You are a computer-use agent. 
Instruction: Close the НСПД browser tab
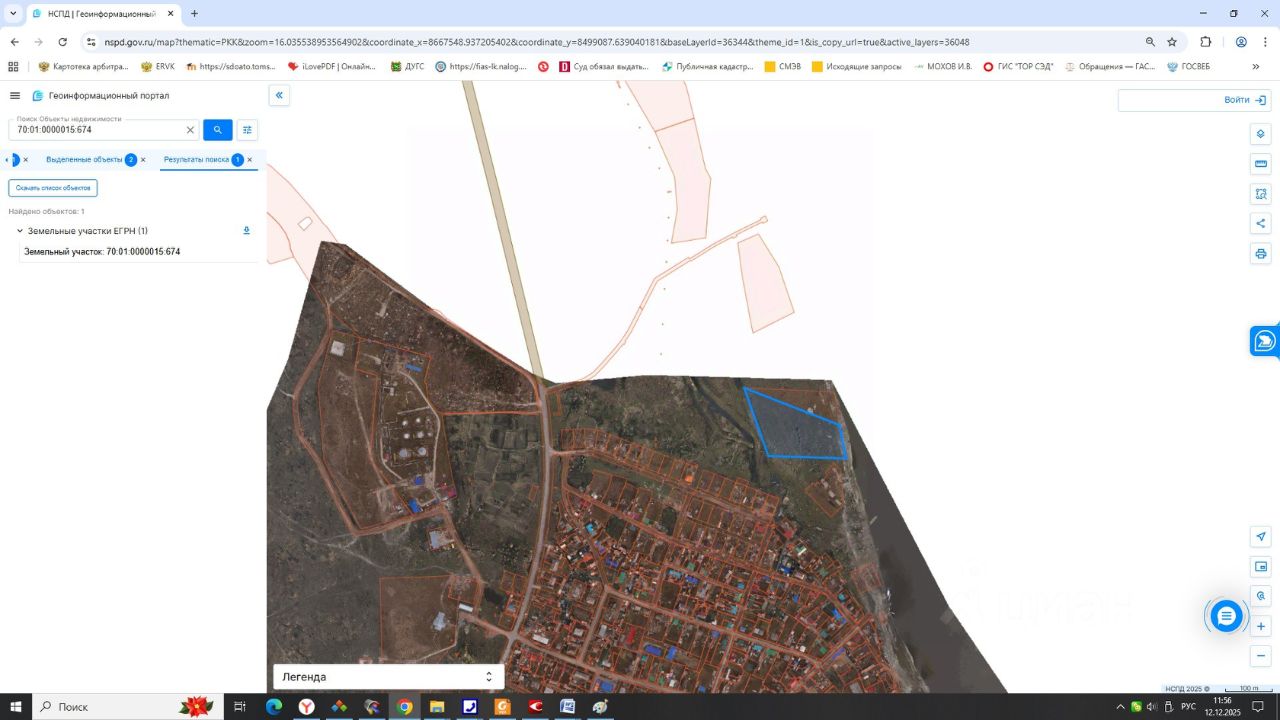click(x=171, y=14)
